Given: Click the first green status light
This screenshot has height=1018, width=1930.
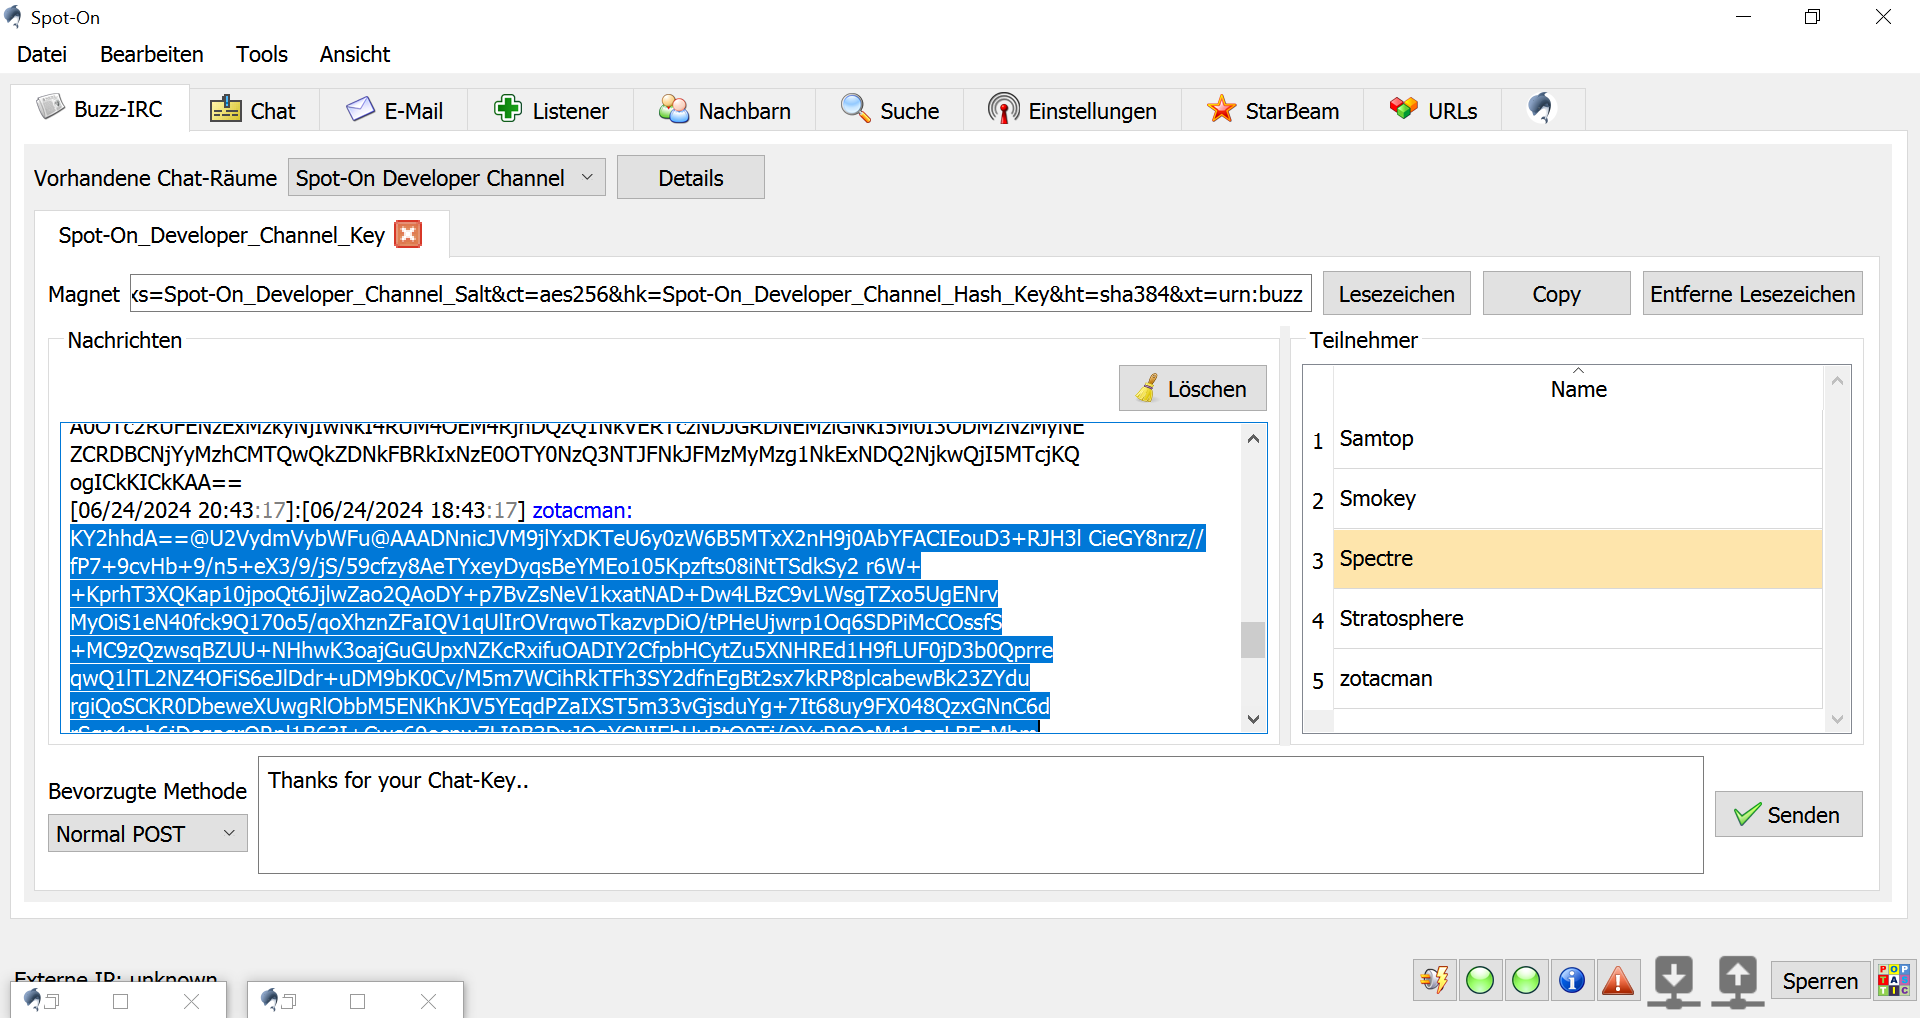Looking at the screenshot, I should point(1480,981).
